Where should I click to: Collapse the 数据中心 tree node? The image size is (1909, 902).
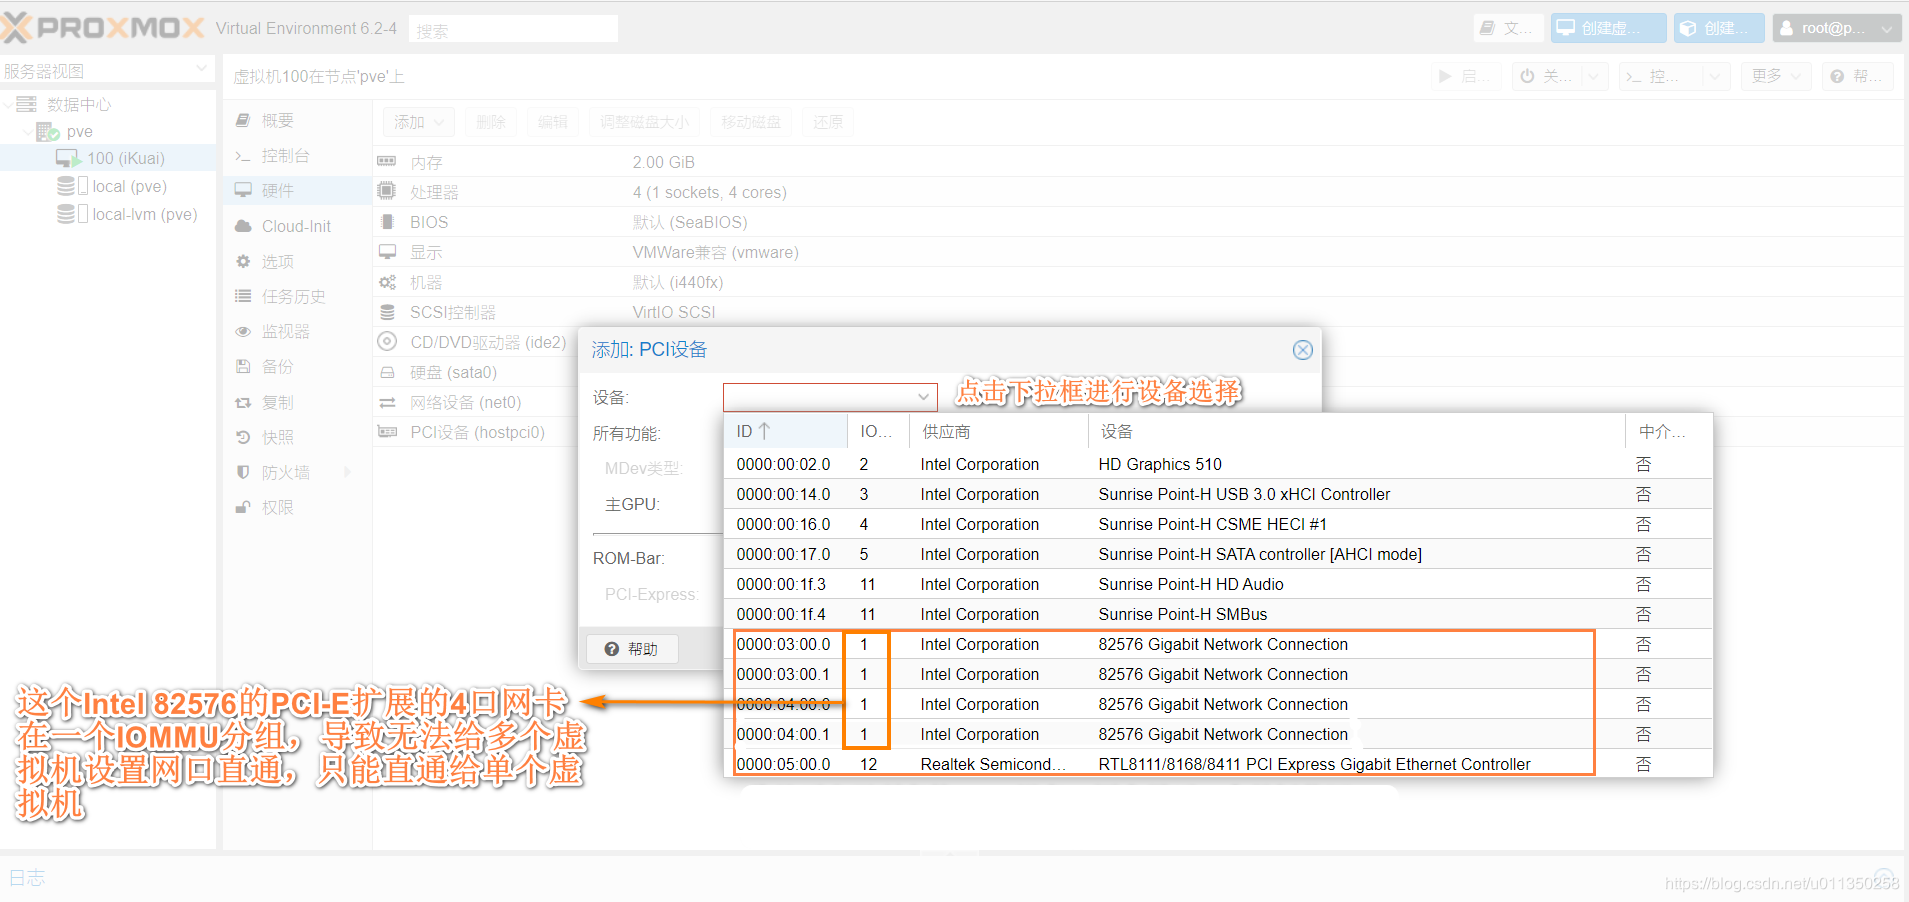click(x=10, y=104)
